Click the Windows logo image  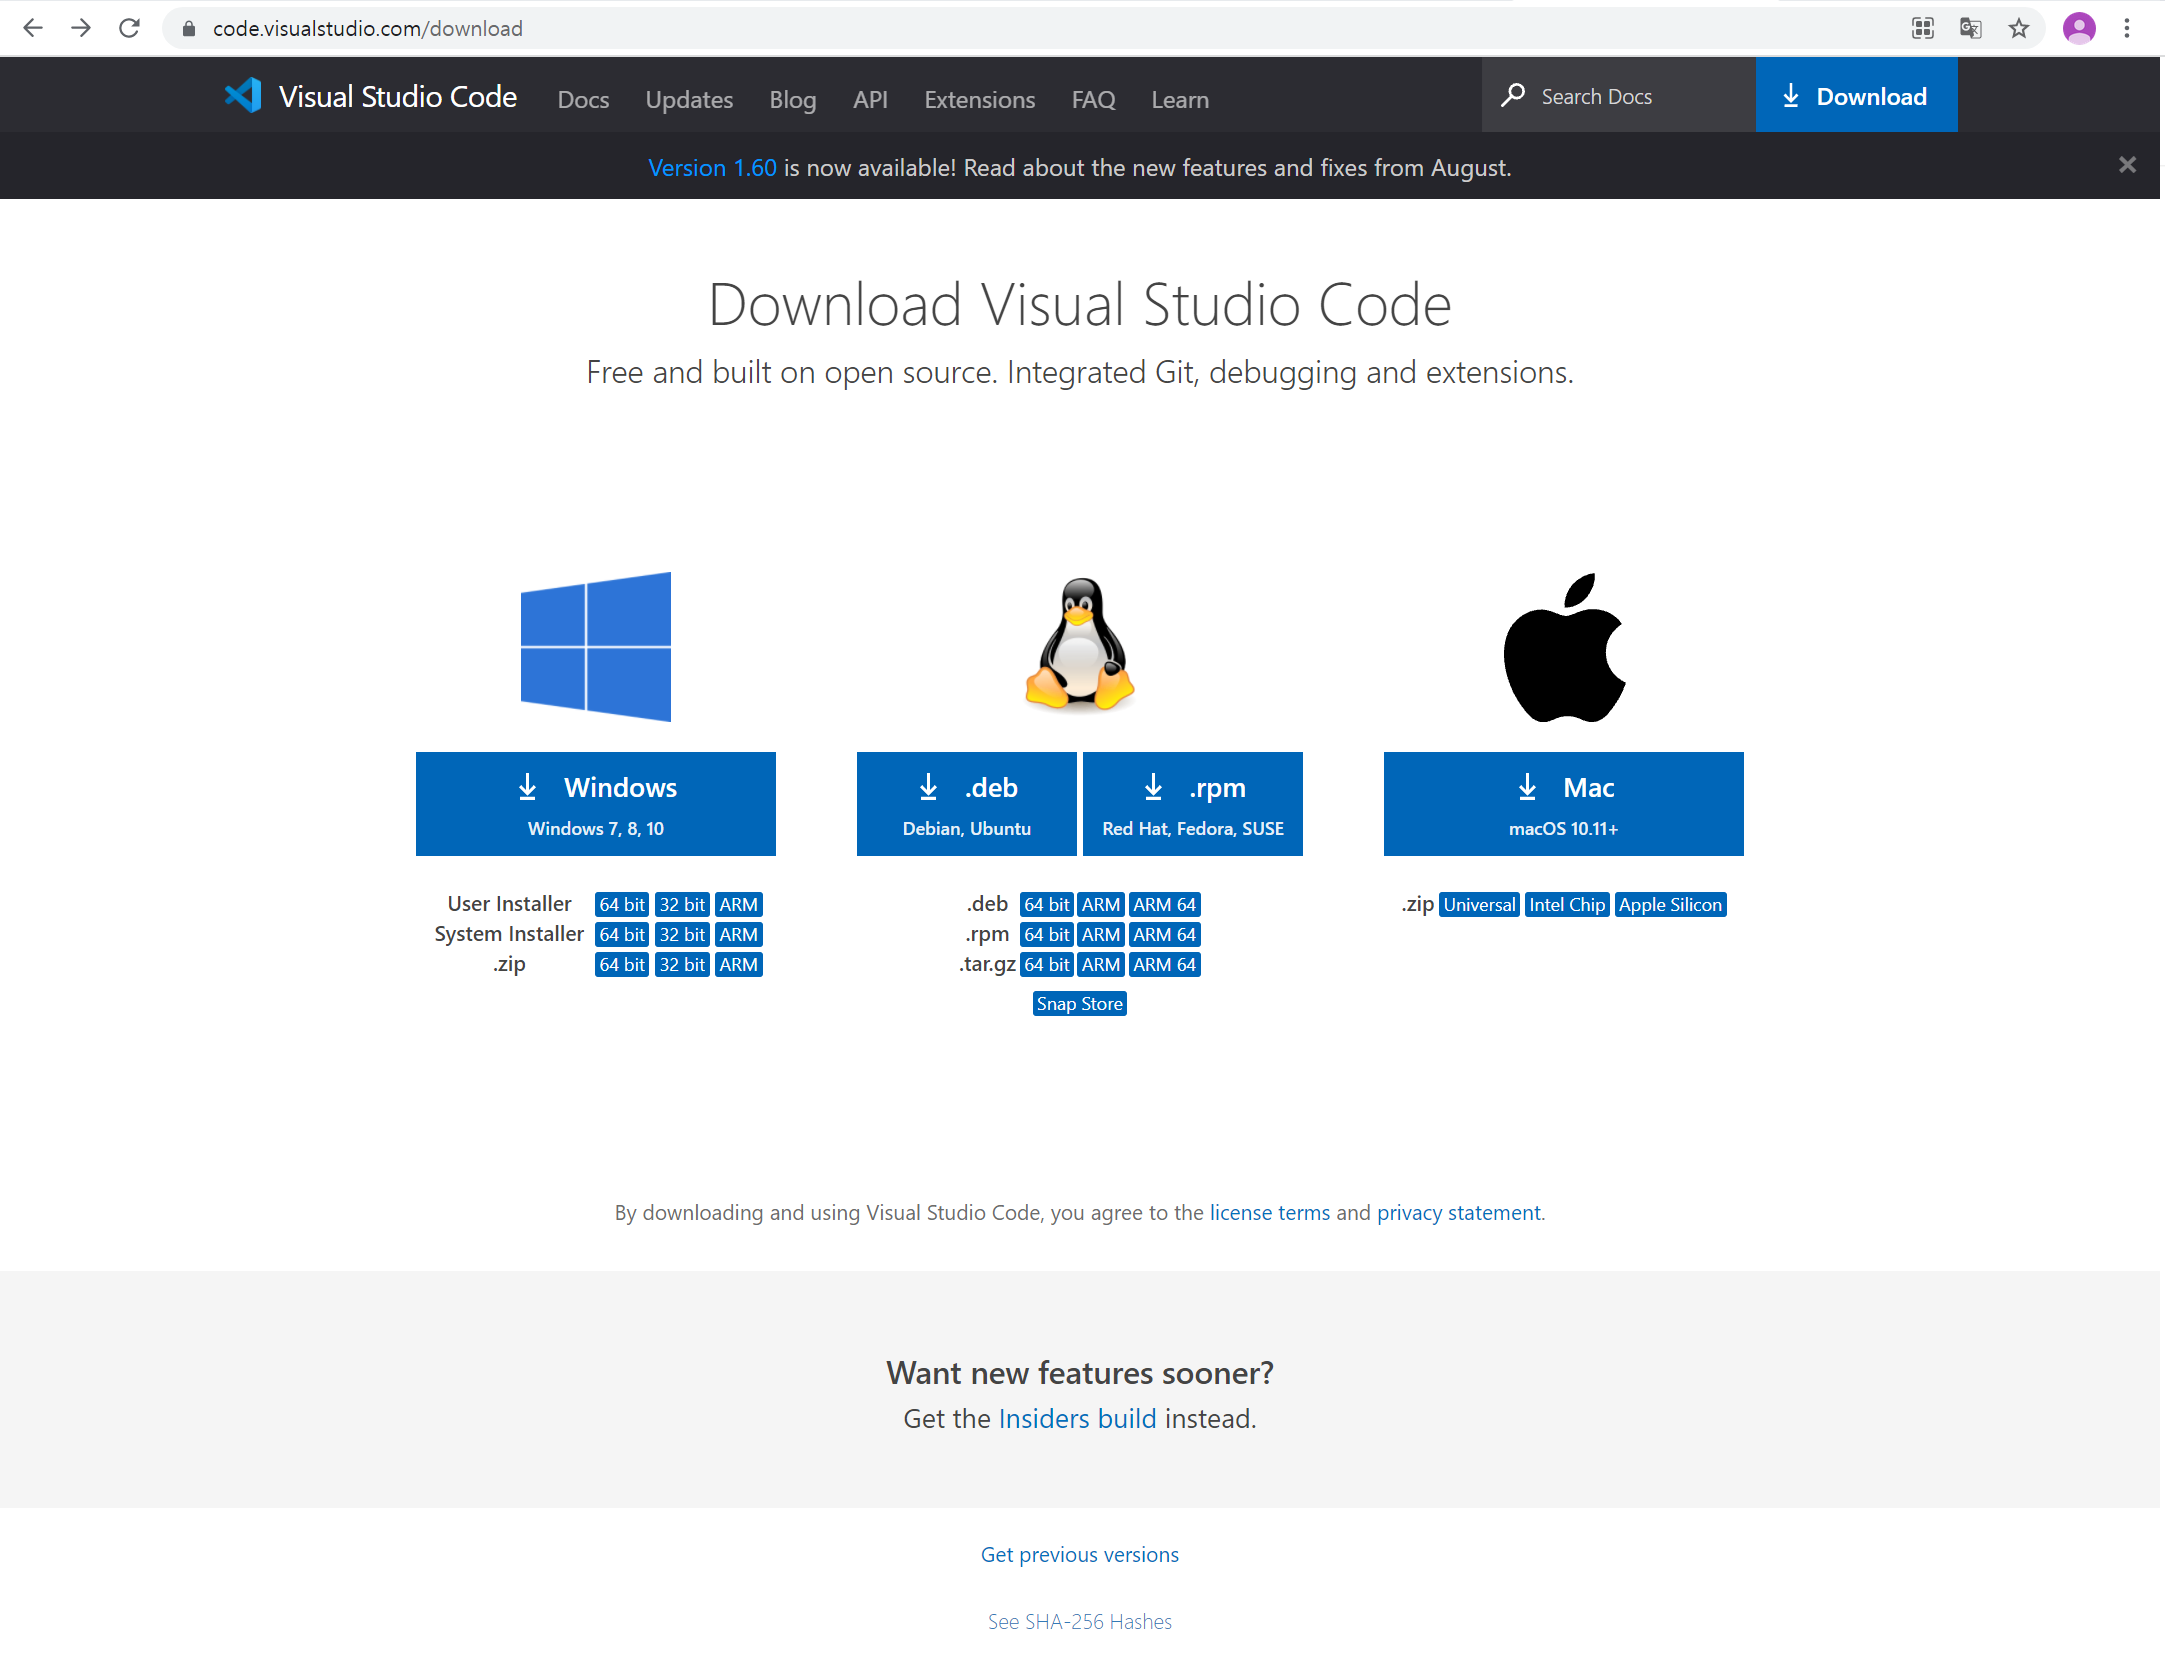point(596,647)
